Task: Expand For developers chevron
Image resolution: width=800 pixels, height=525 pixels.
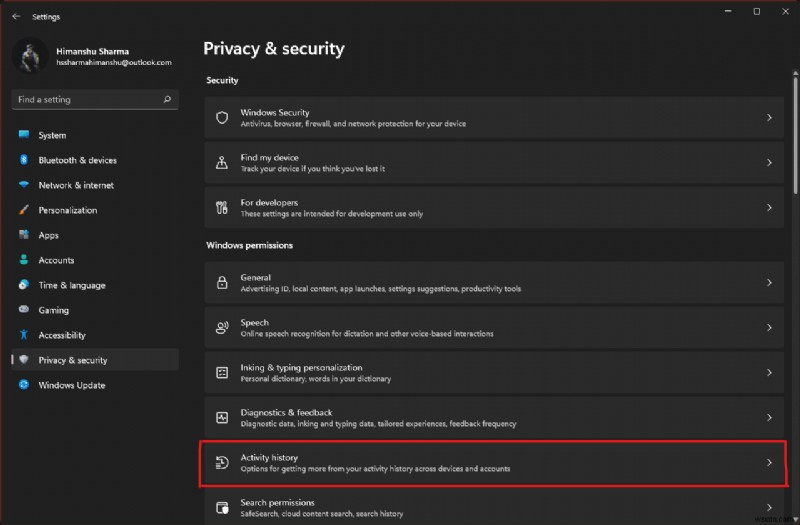Action: (x=769, y=207)
